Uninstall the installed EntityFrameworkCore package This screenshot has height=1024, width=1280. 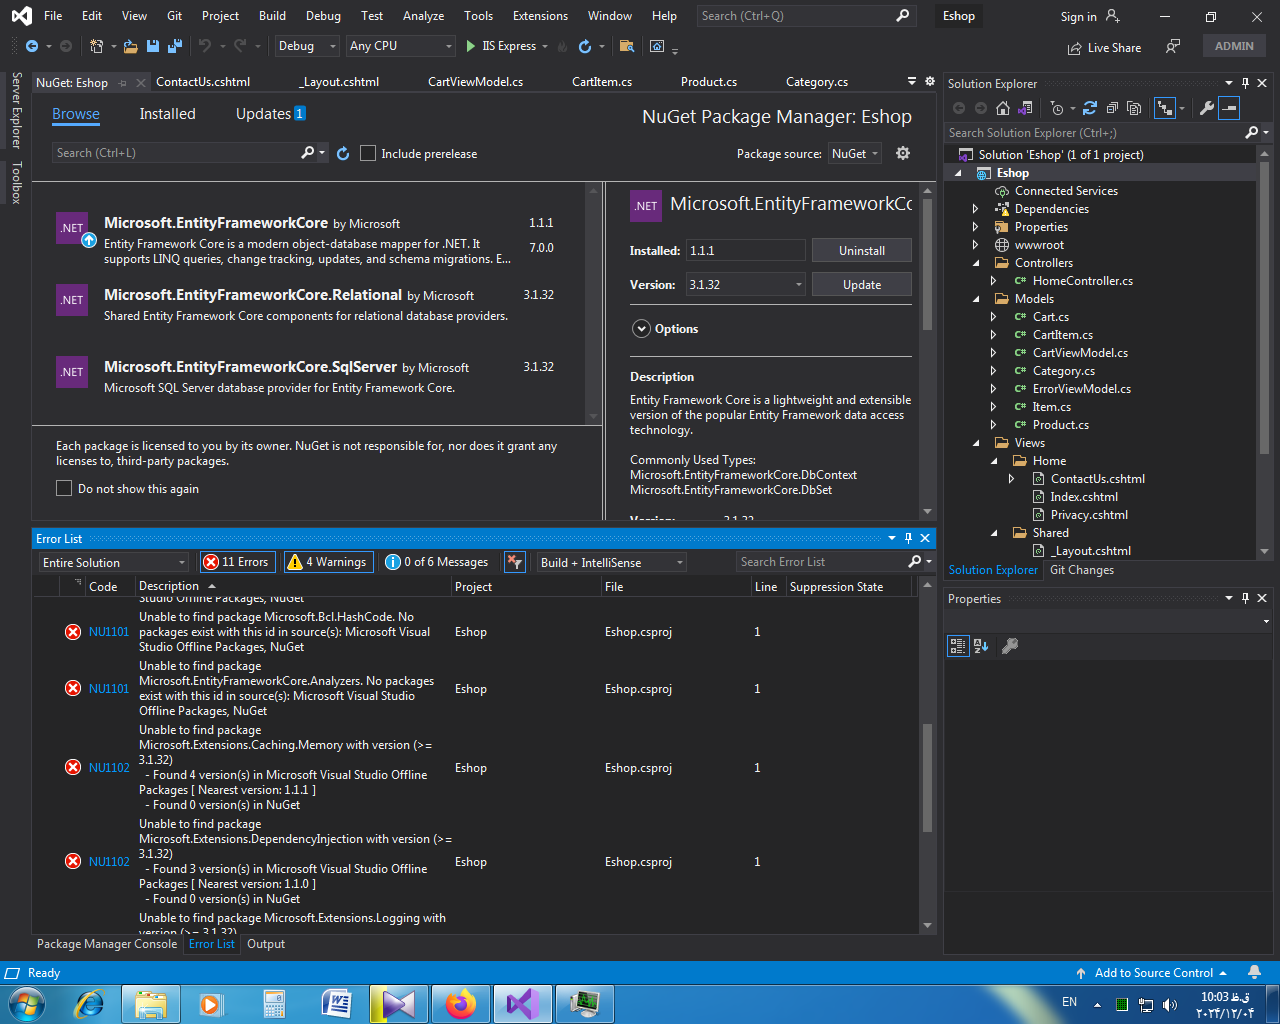[x=861, y=249]
